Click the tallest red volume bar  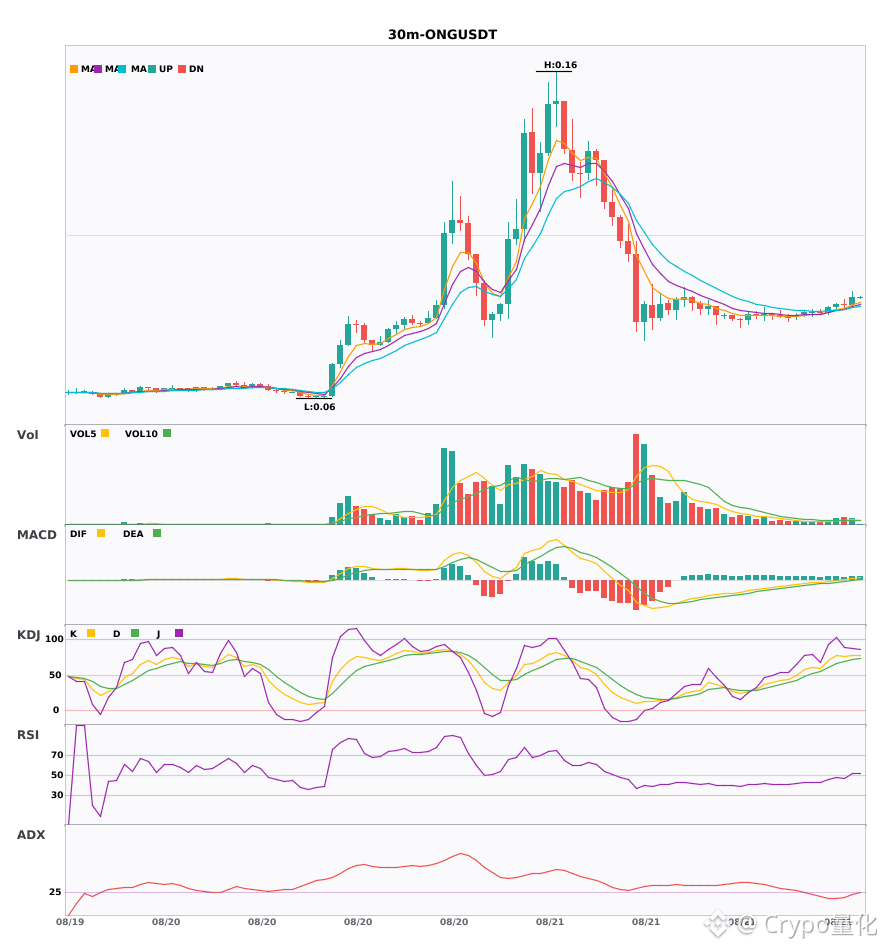click(x=636, y=479)
